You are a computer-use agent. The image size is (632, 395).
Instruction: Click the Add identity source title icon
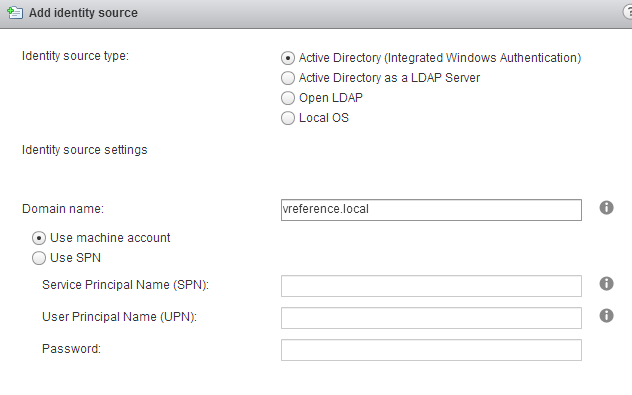[15, 12]
